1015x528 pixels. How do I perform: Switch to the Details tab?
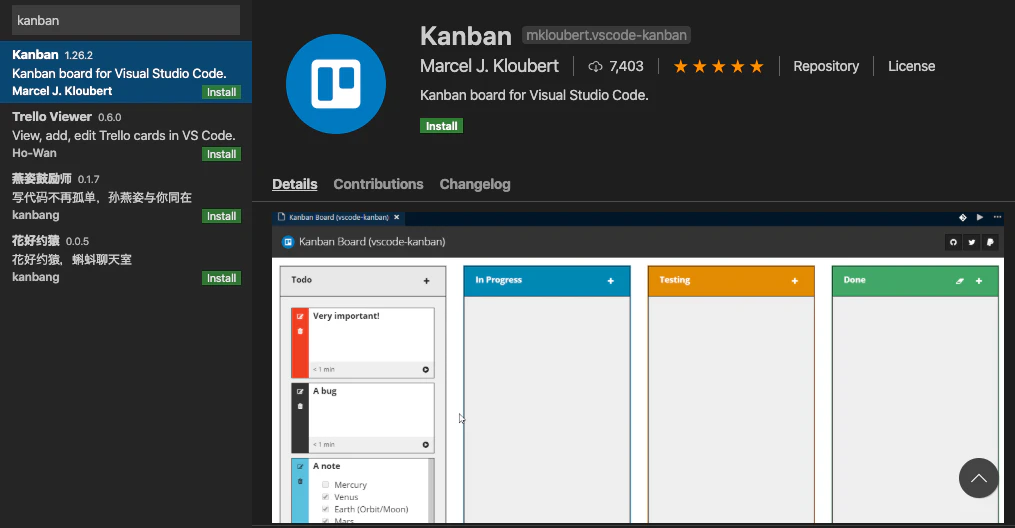[295, 184]
